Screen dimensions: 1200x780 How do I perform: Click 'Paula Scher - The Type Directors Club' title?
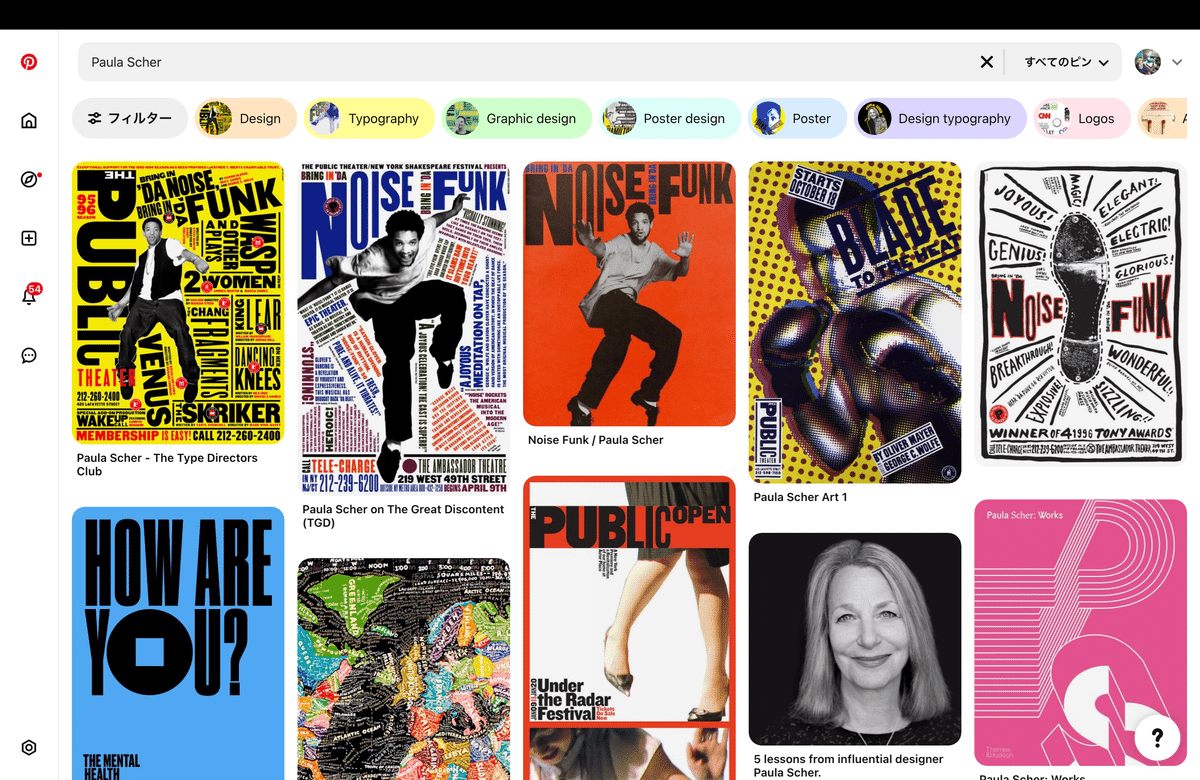[167, 464]
